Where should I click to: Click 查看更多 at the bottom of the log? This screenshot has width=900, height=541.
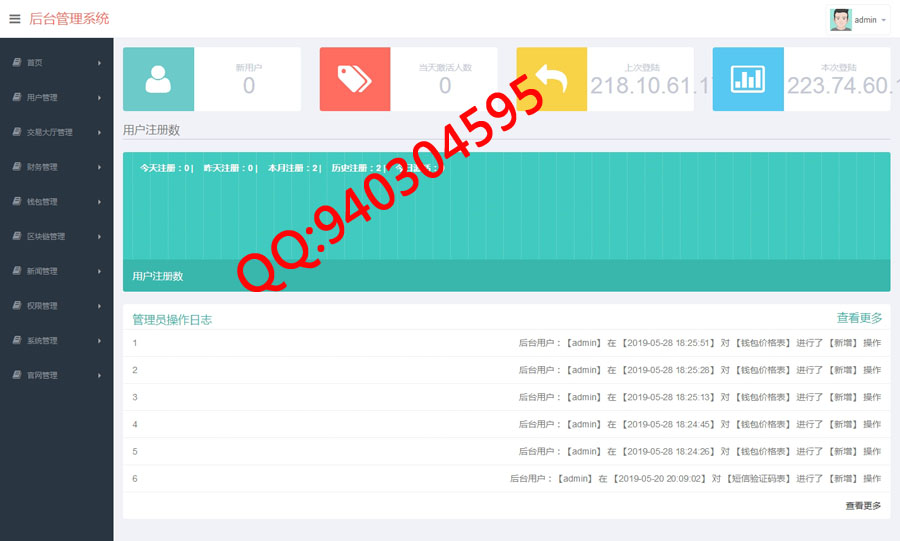tap(863, 506)
